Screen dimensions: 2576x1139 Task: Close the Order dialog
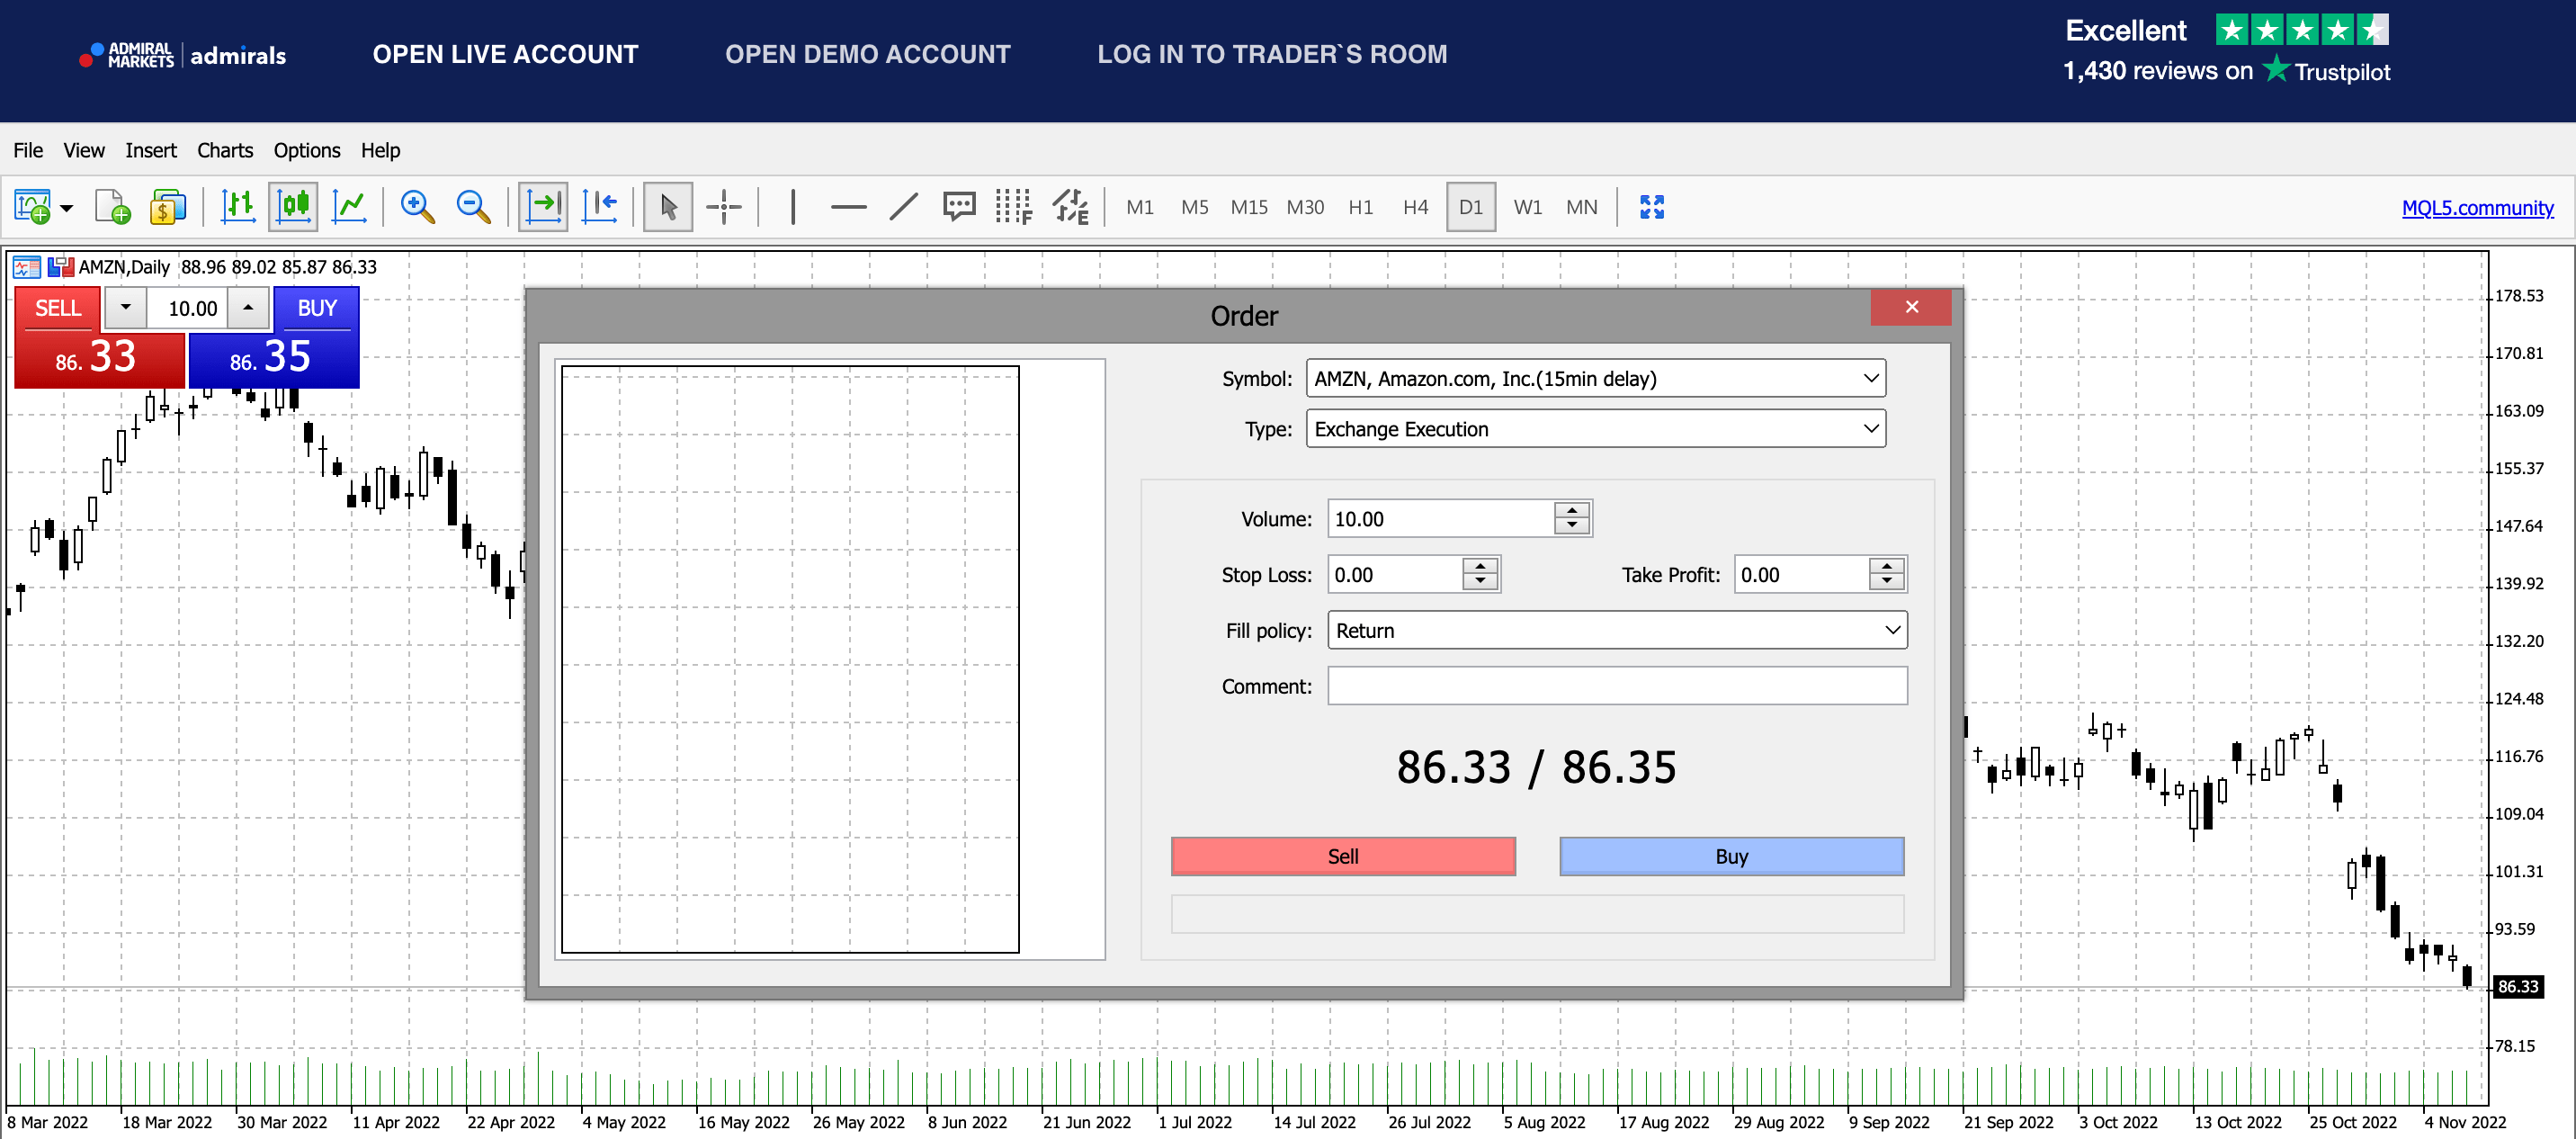click(1911, 307)
